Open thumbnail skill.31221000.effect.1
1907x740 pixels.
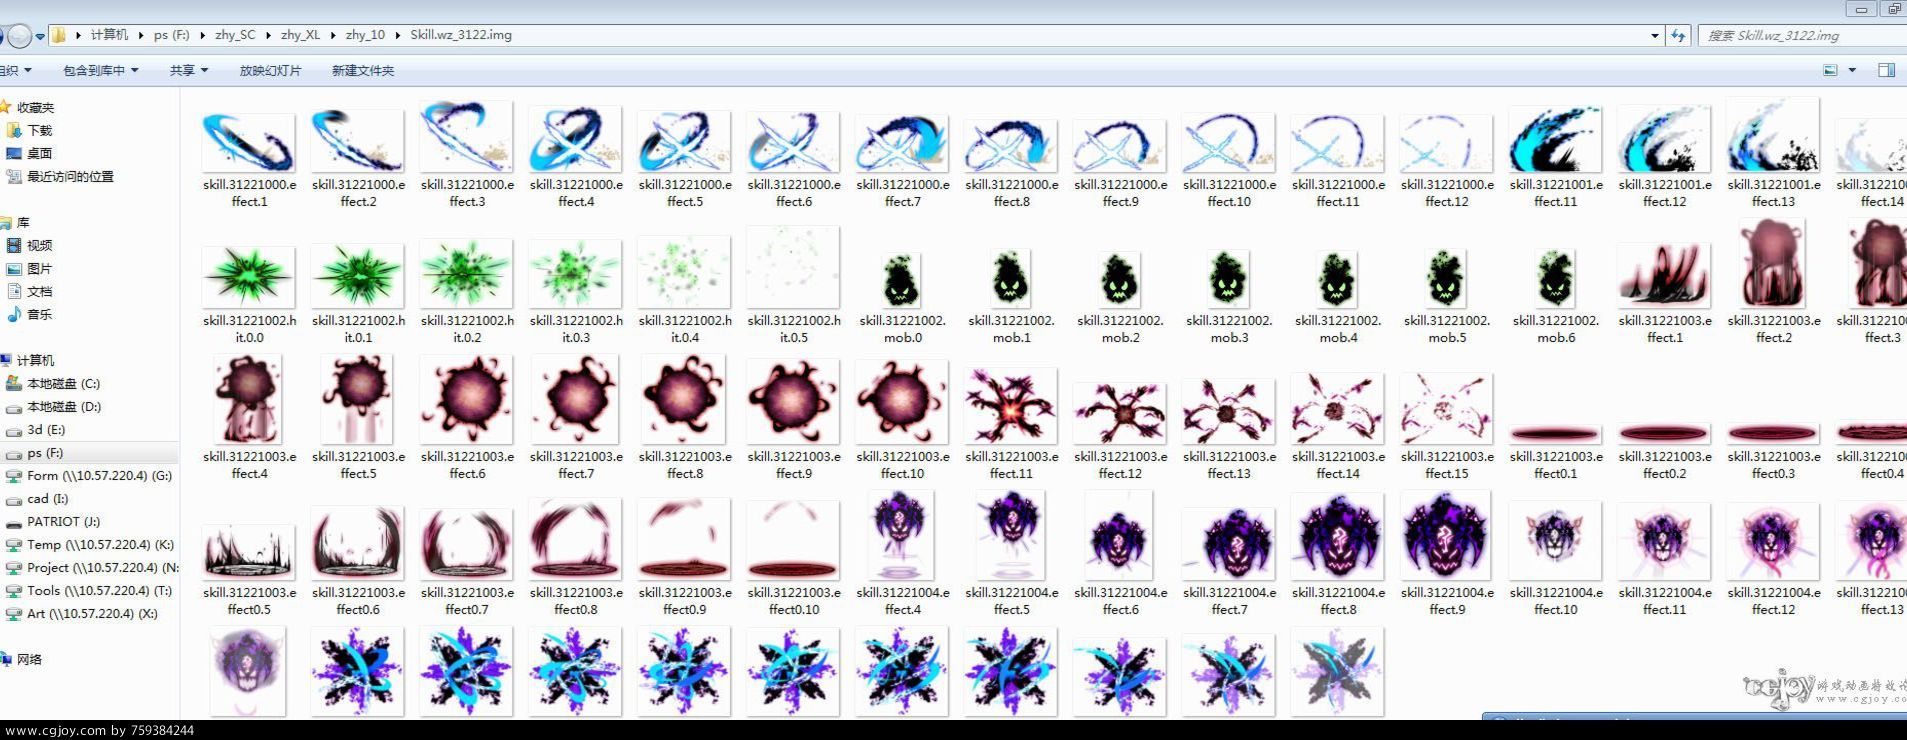click(249, 142)
